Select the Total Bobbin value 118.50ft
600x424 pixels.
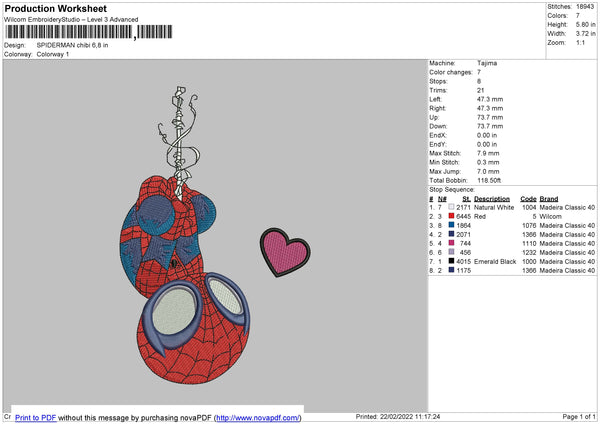(489, 180)
